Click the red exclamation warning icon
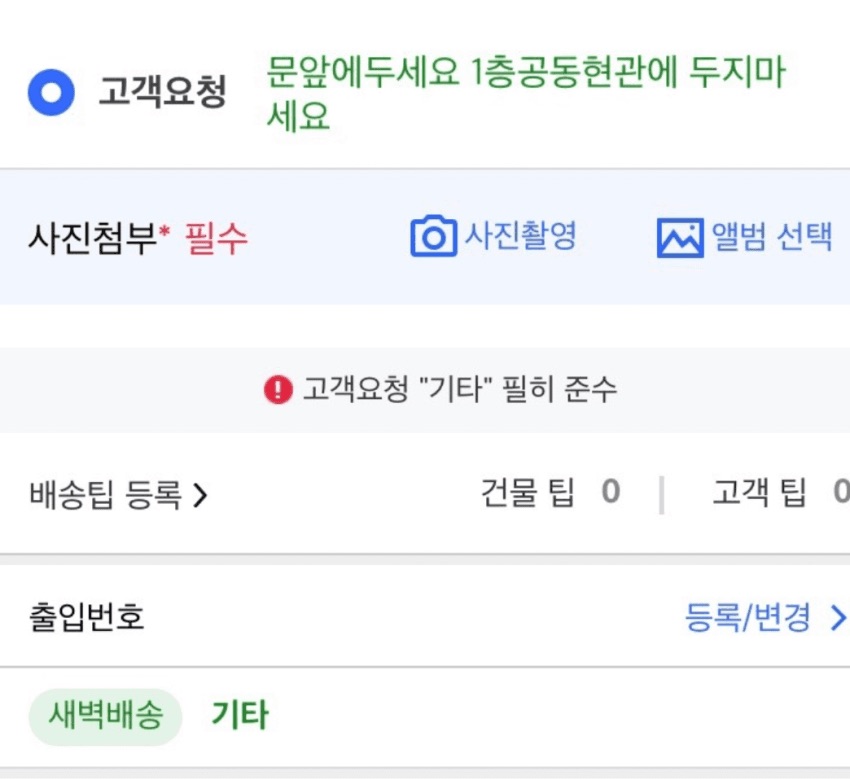850x779 pixels. (278, 390)
